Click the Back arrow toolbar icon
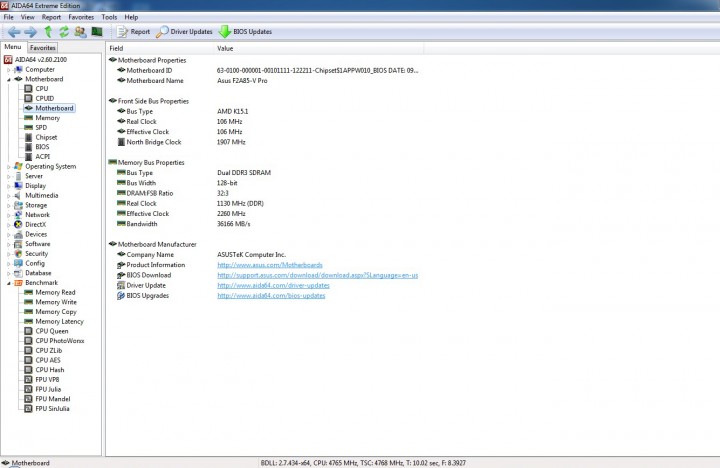 [14, 32]
